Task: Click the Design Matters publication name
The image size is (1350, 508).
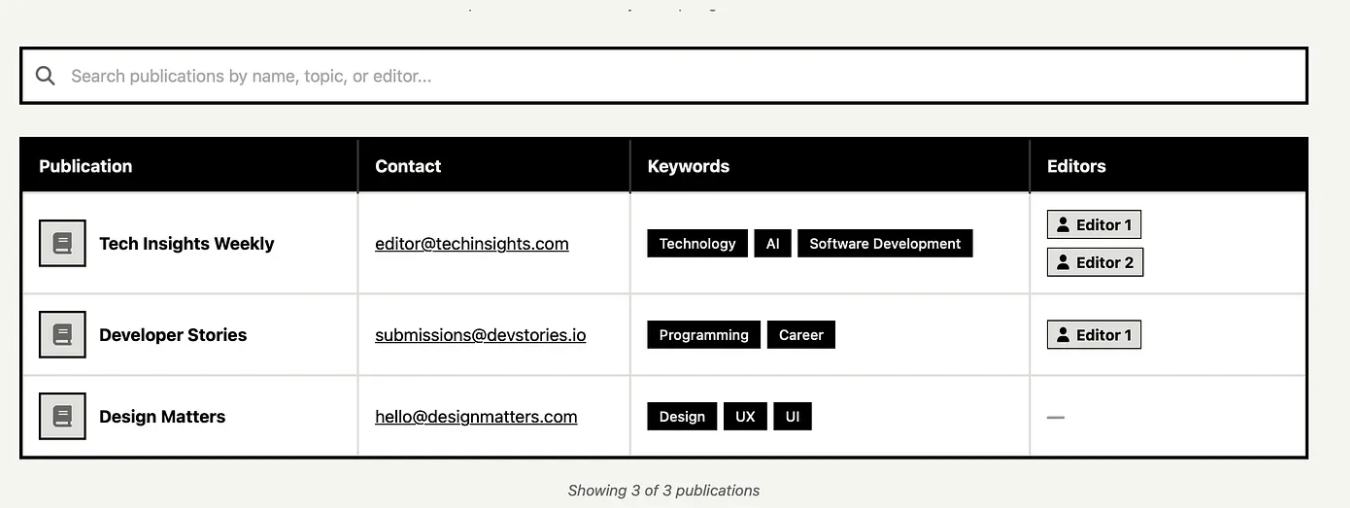Action: pyautogui.click(x=162, y=417)
